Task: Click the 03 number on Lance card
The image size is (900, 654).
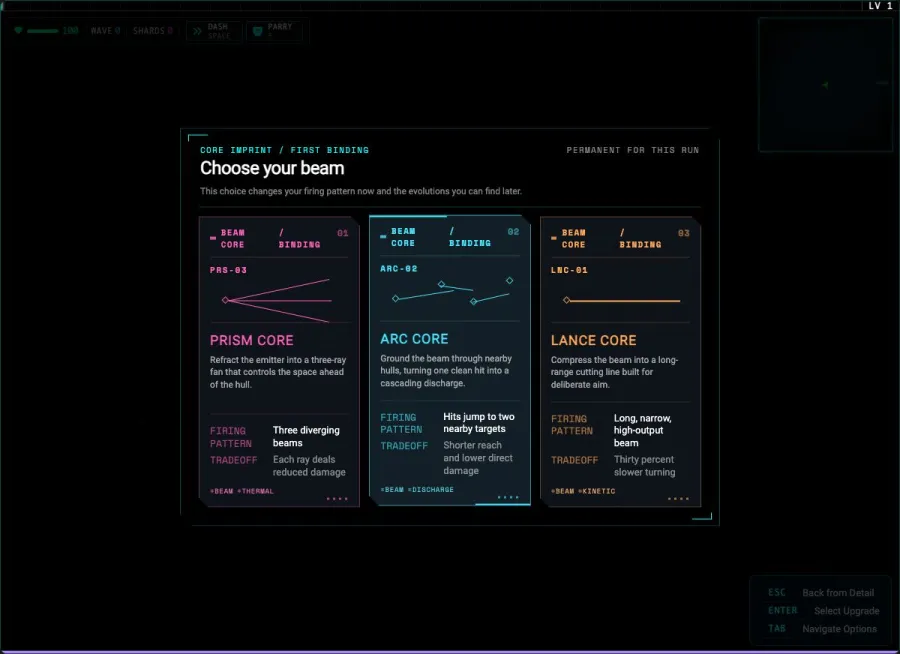Action: click(x=684, y=233)
